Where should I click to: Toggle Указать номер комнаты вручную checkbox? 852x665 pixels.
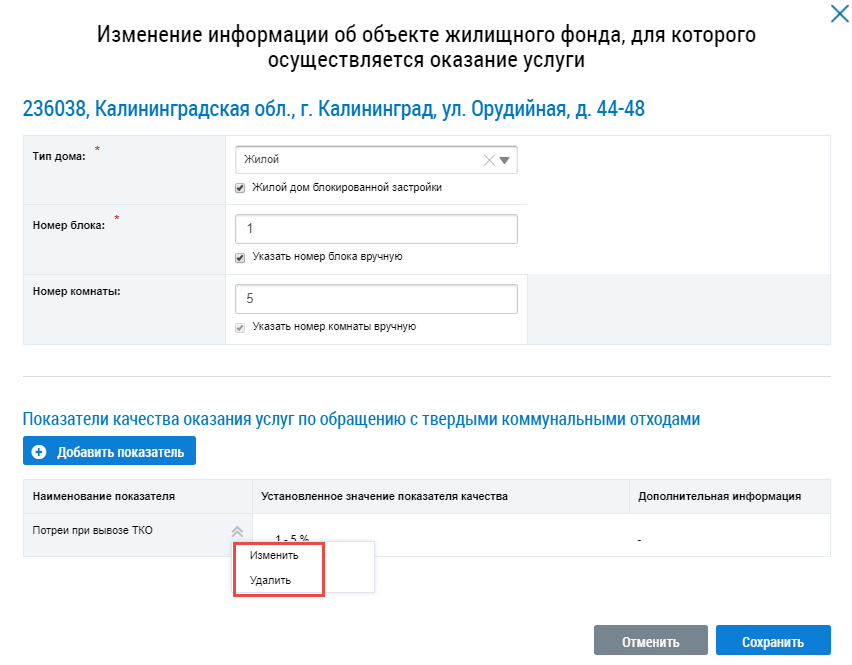point(240,327)
